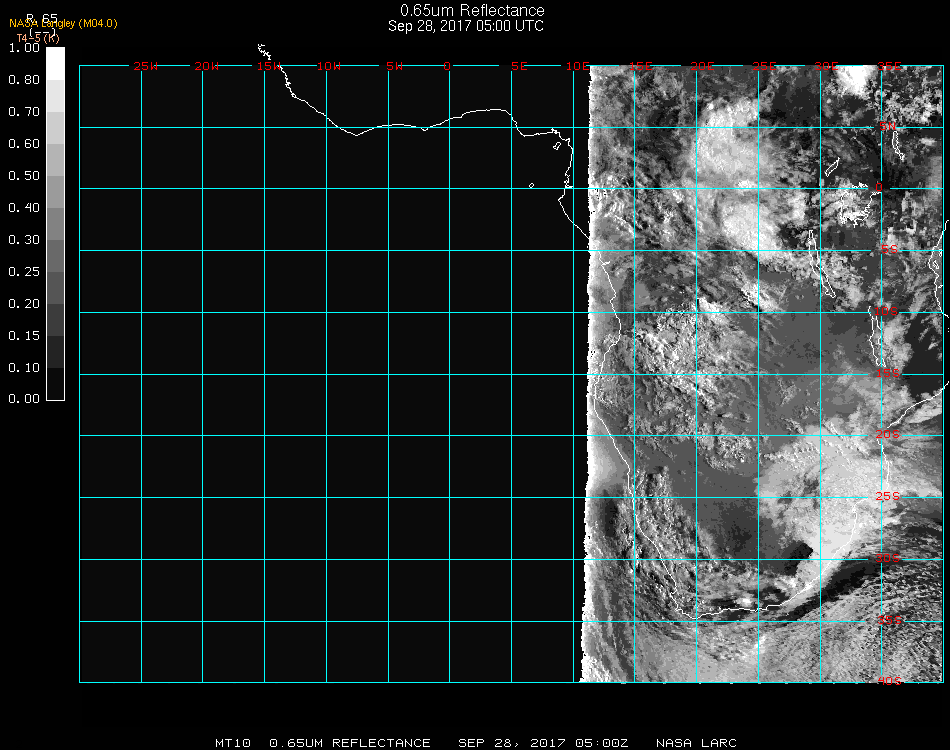Click the 40S latitude label
This screenshot has height=750, width=950.
889,681
